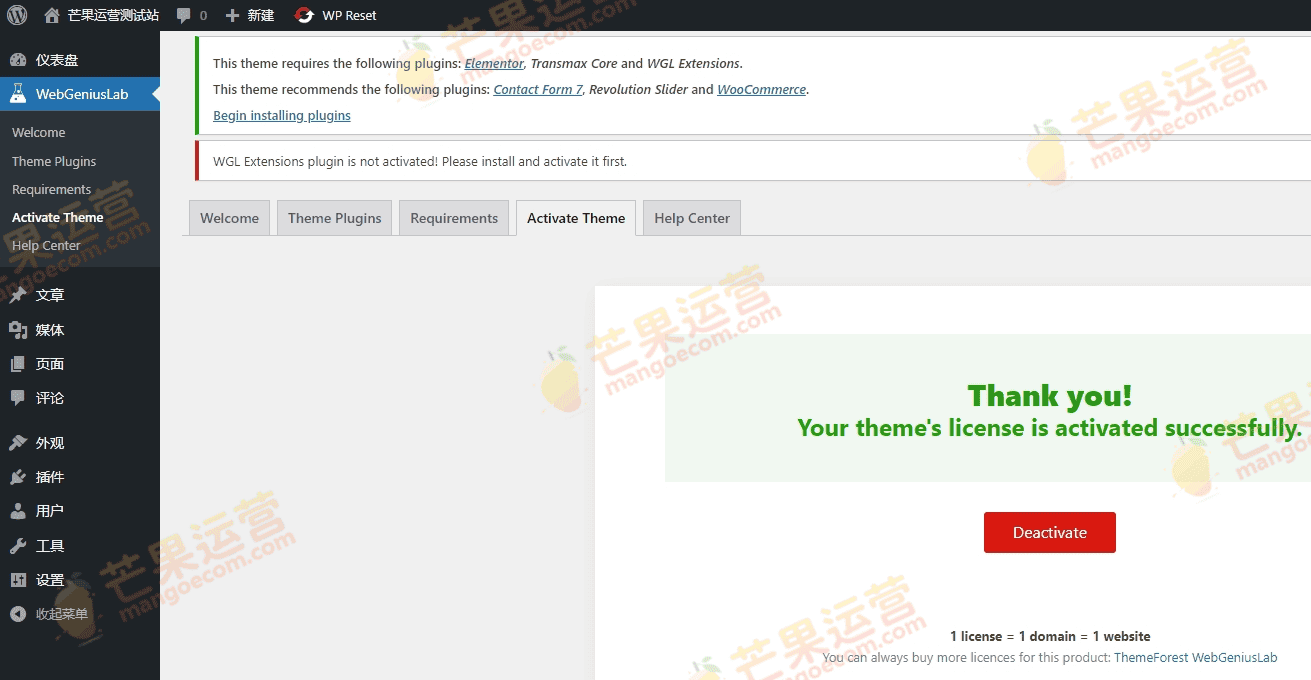Viewport: 1311px width, 680px height.
Task: Click the 设置 sliders icon
Action: (18, 580)
